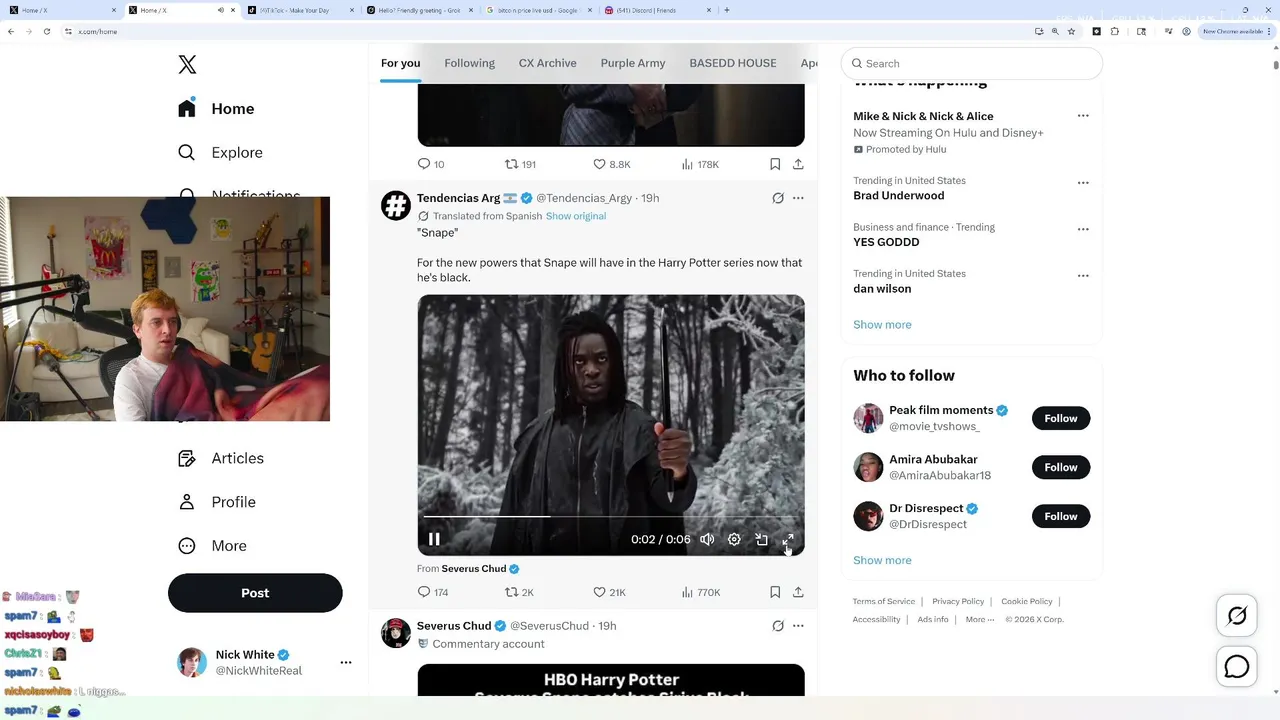Open options for Brad Underwood trend
Screen dimensions: 1280x720
(1083, 183)
